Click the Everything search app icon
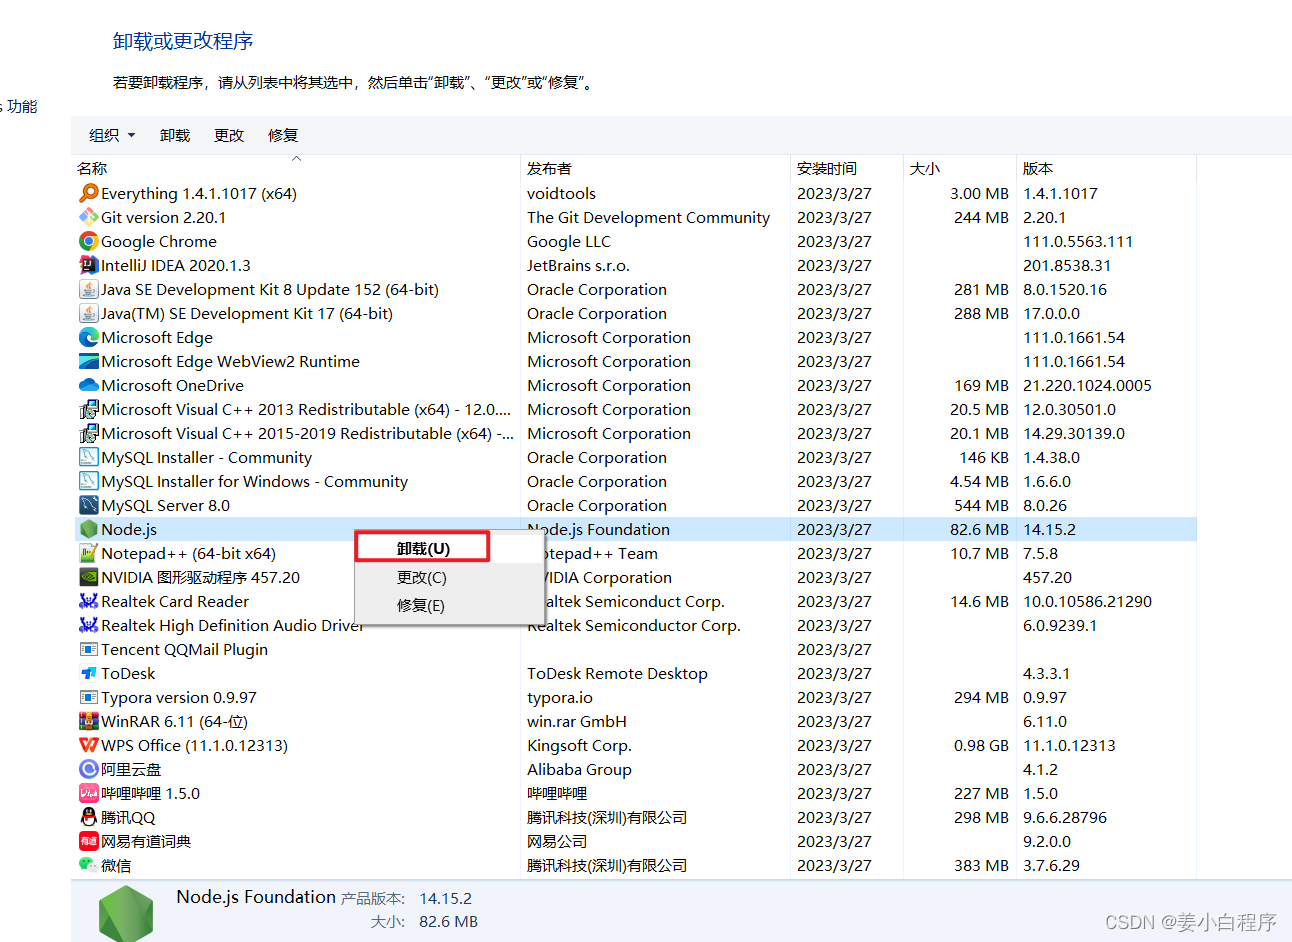This screenshot has width=1292, height=942. tap(89, 193)
